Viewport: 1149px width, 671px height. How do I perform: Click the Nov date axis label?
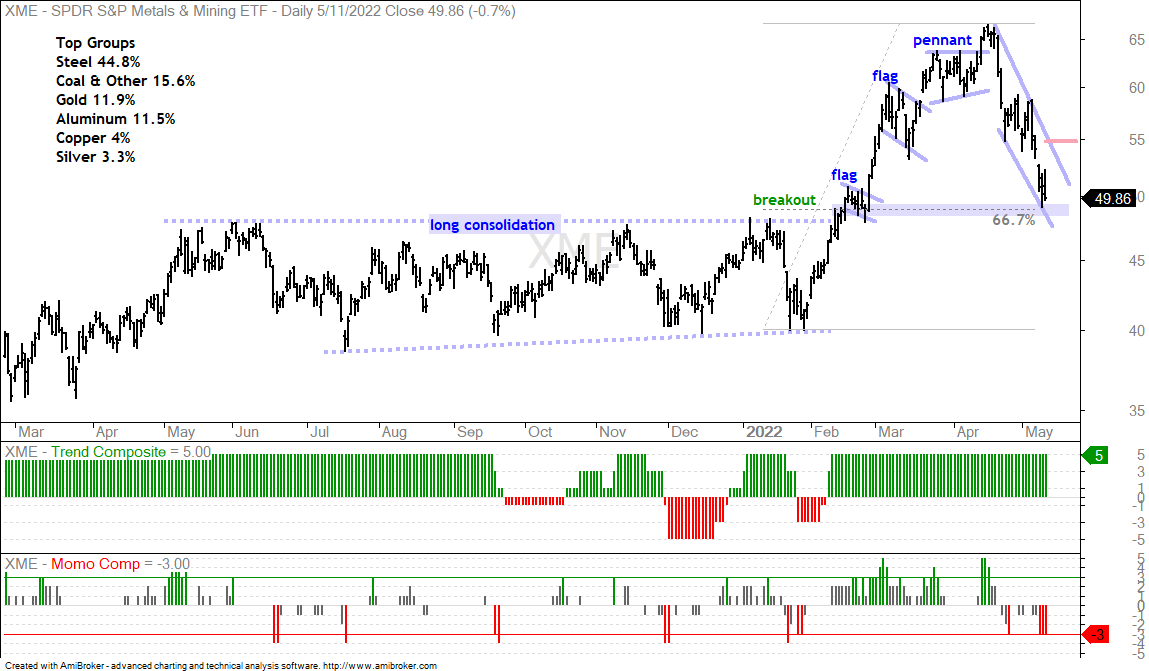(613, 432)
